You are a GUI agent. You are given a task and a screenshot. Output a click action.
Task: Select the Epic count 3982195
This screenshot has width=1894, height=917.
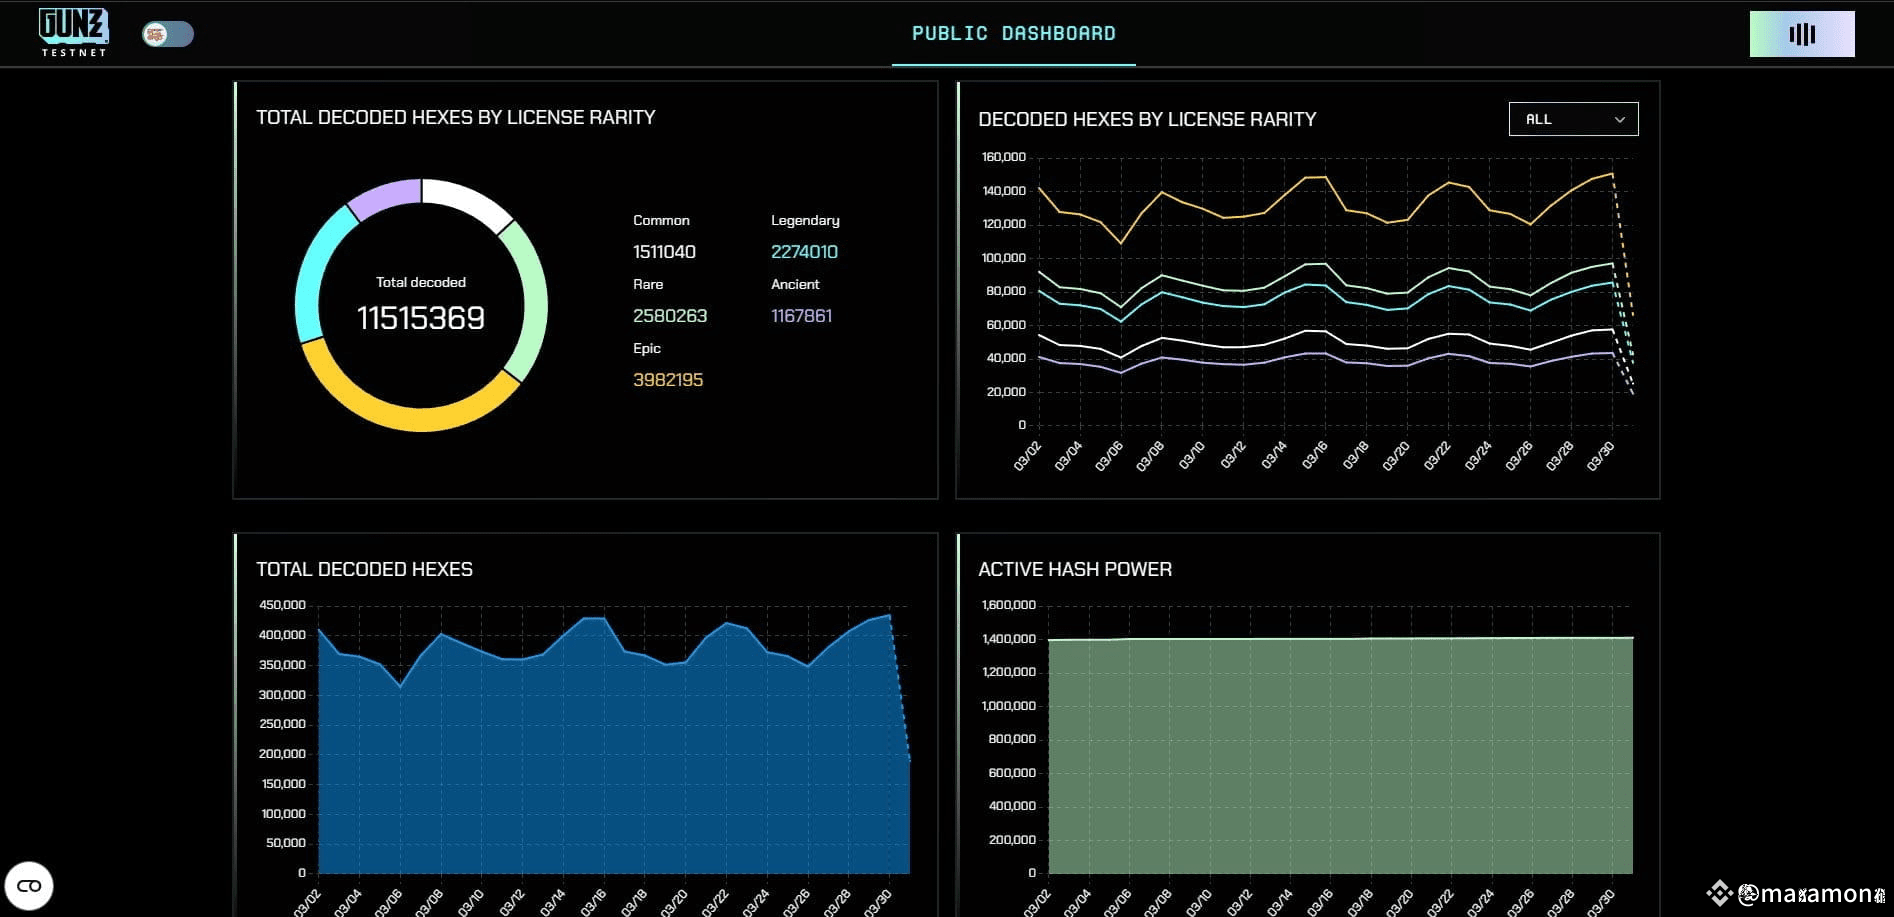668,380
